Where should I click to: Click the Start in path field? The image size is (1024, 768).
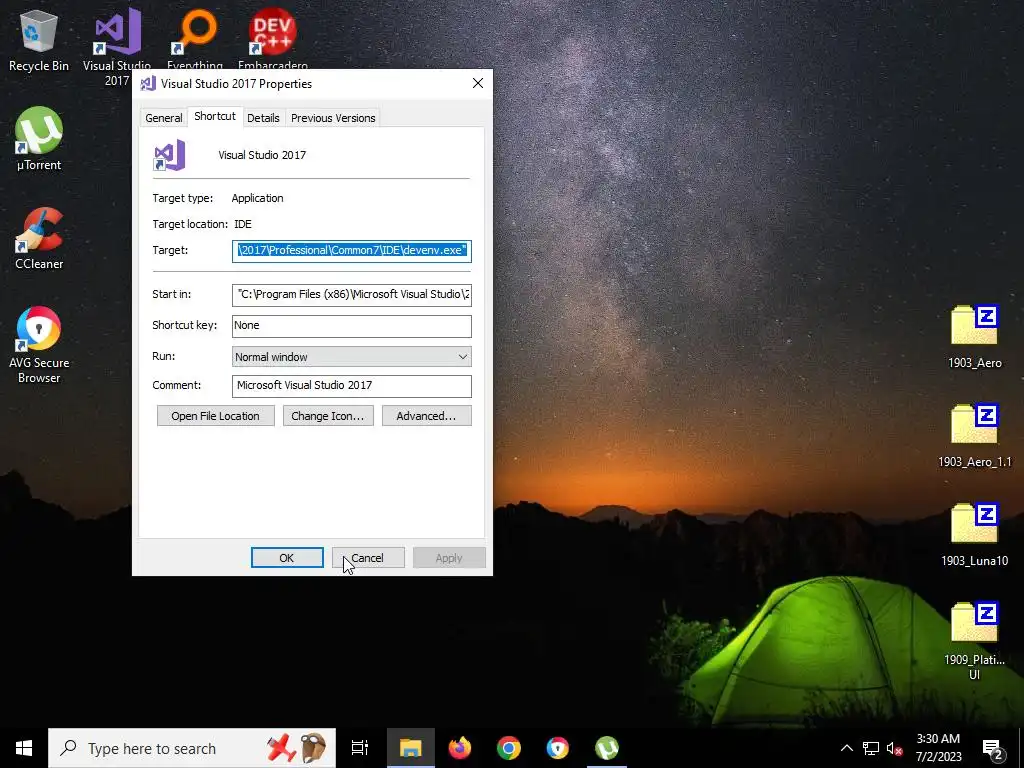pyautogui.click(x=351, y=295)
